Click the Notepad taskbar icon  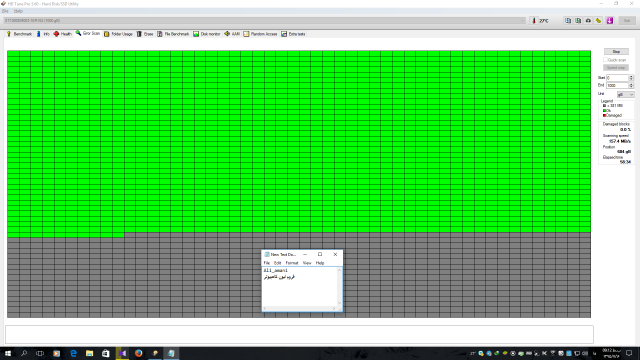tap(171, 353)
